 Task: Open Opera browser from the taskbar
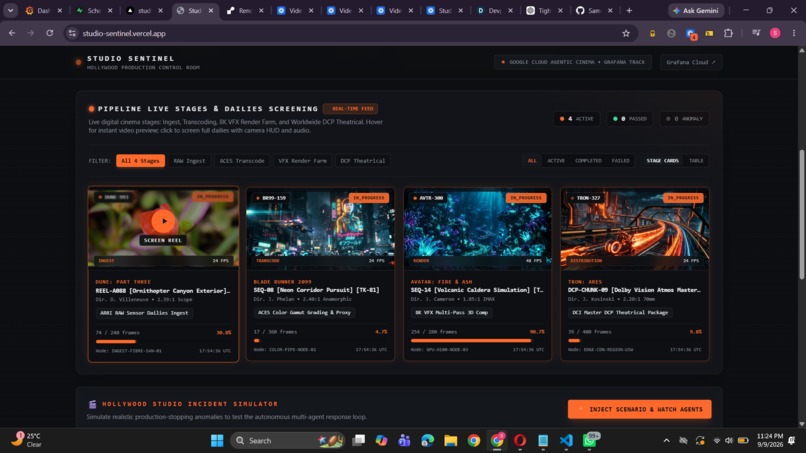[520, 441]
